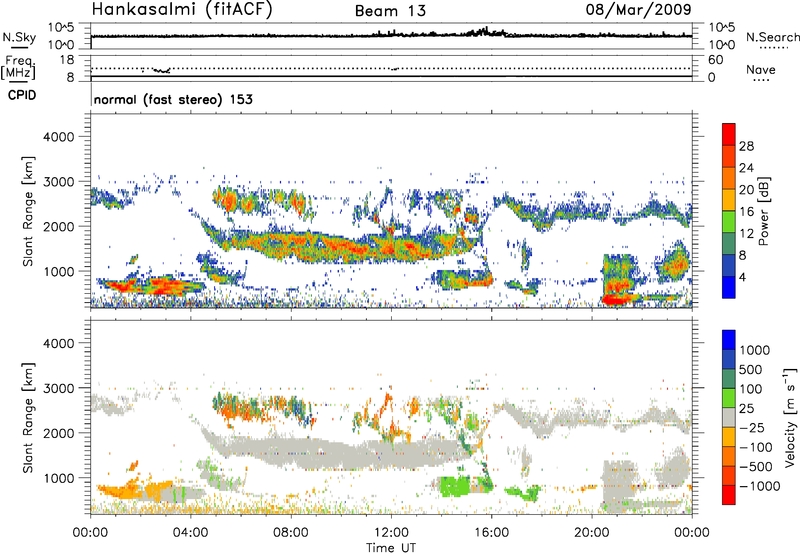Click the Freq. [MHz] axis label

pyautogui.click(x=18, y=67)
